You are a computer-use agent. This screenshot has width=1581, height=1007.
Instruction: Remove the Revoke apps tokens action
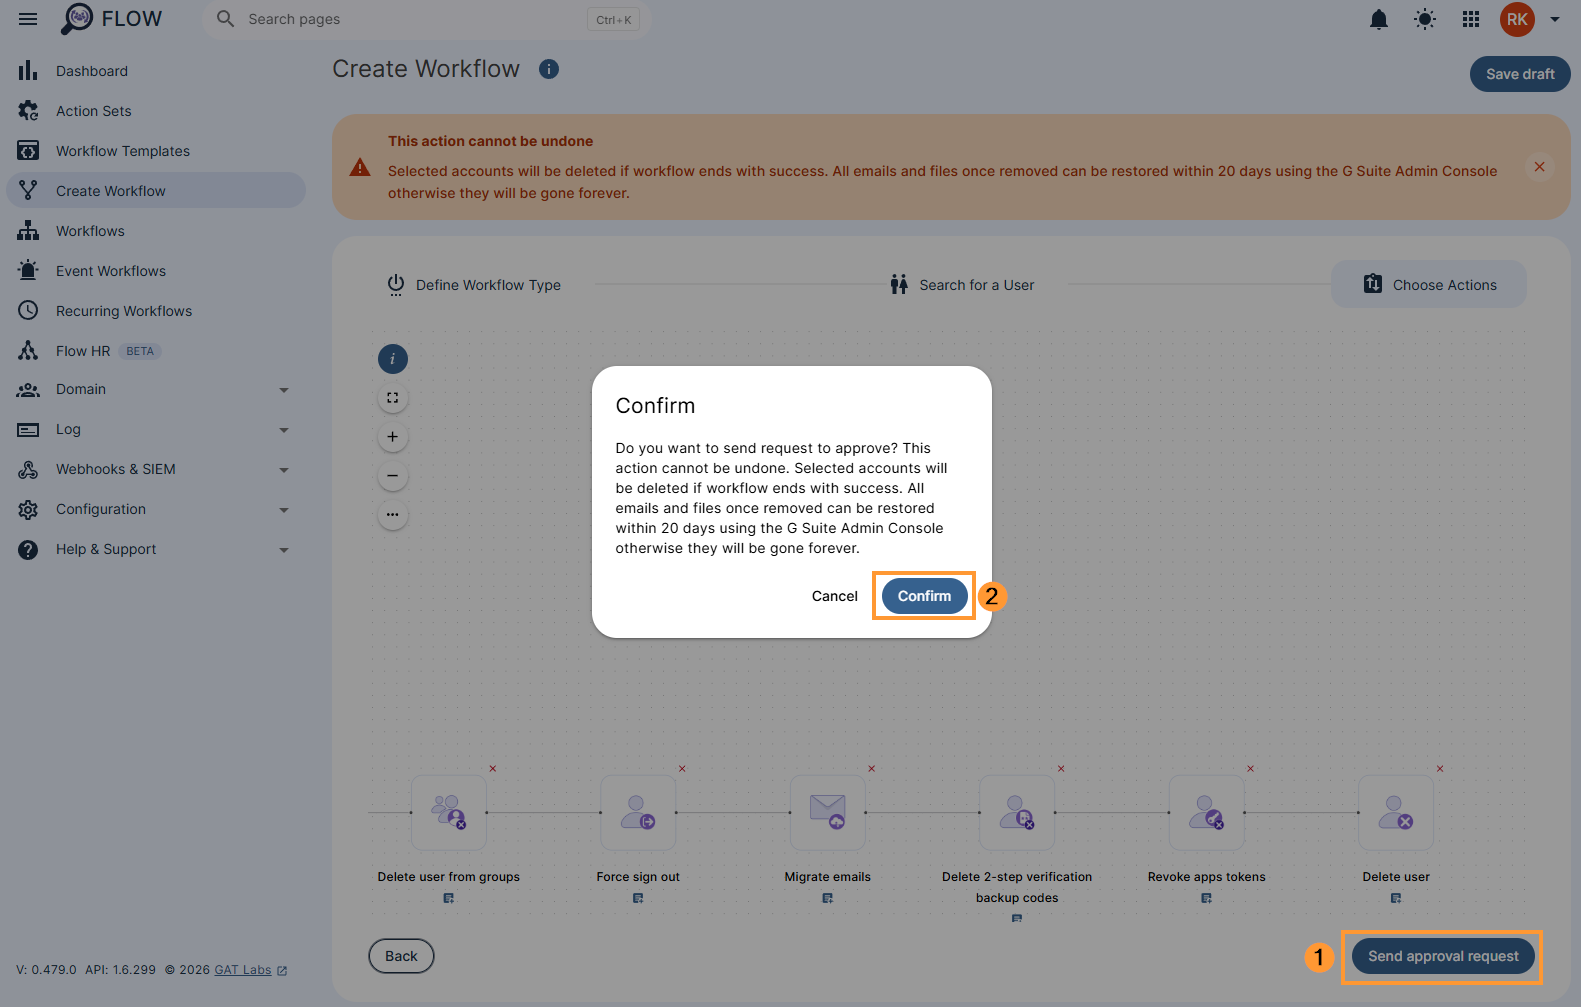coord(1251,769)
